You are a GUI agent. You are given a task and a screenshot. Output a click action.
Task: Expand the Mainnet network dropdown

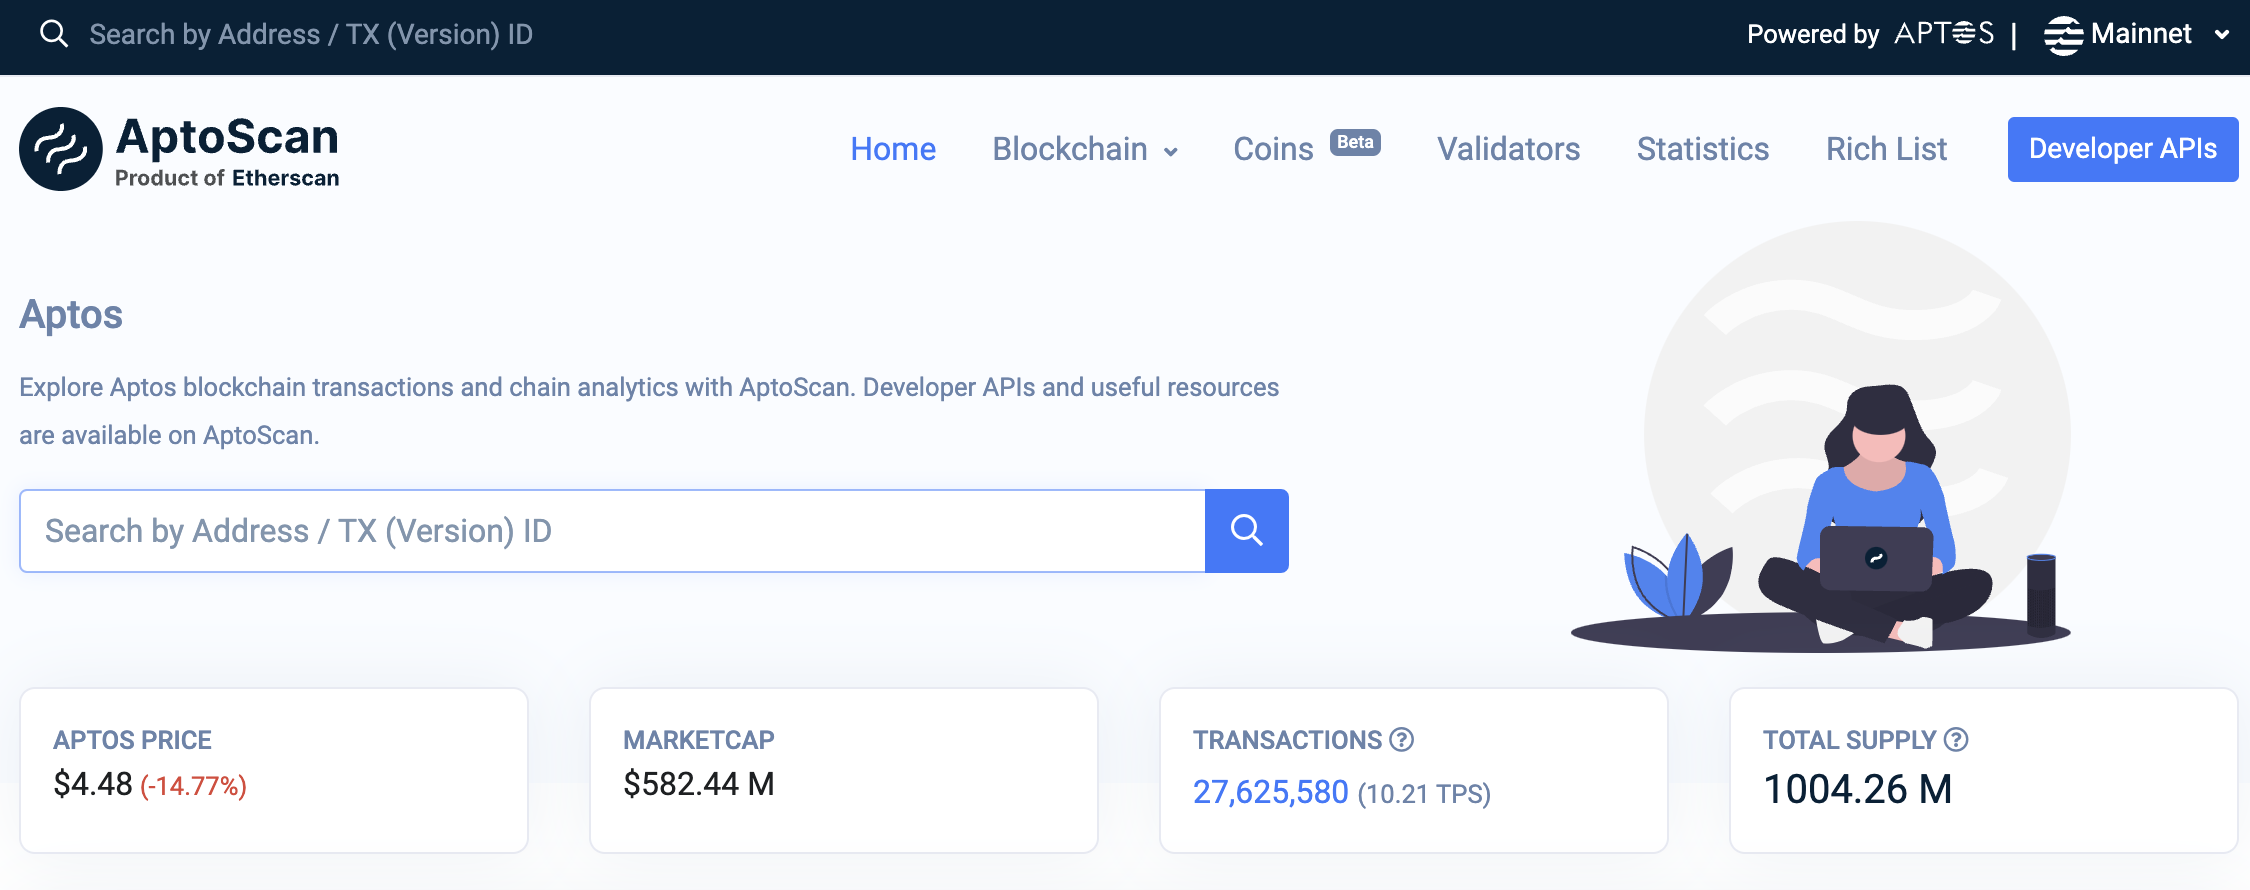2140,34
